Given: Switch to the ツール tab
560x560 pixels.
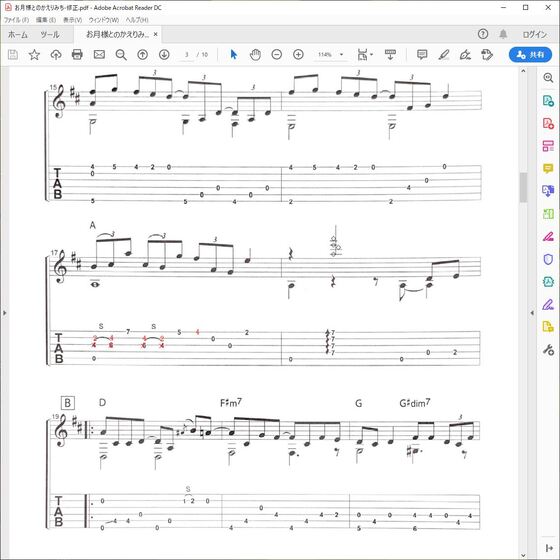Looking at the screenshot, I should (x=50, y=35).
